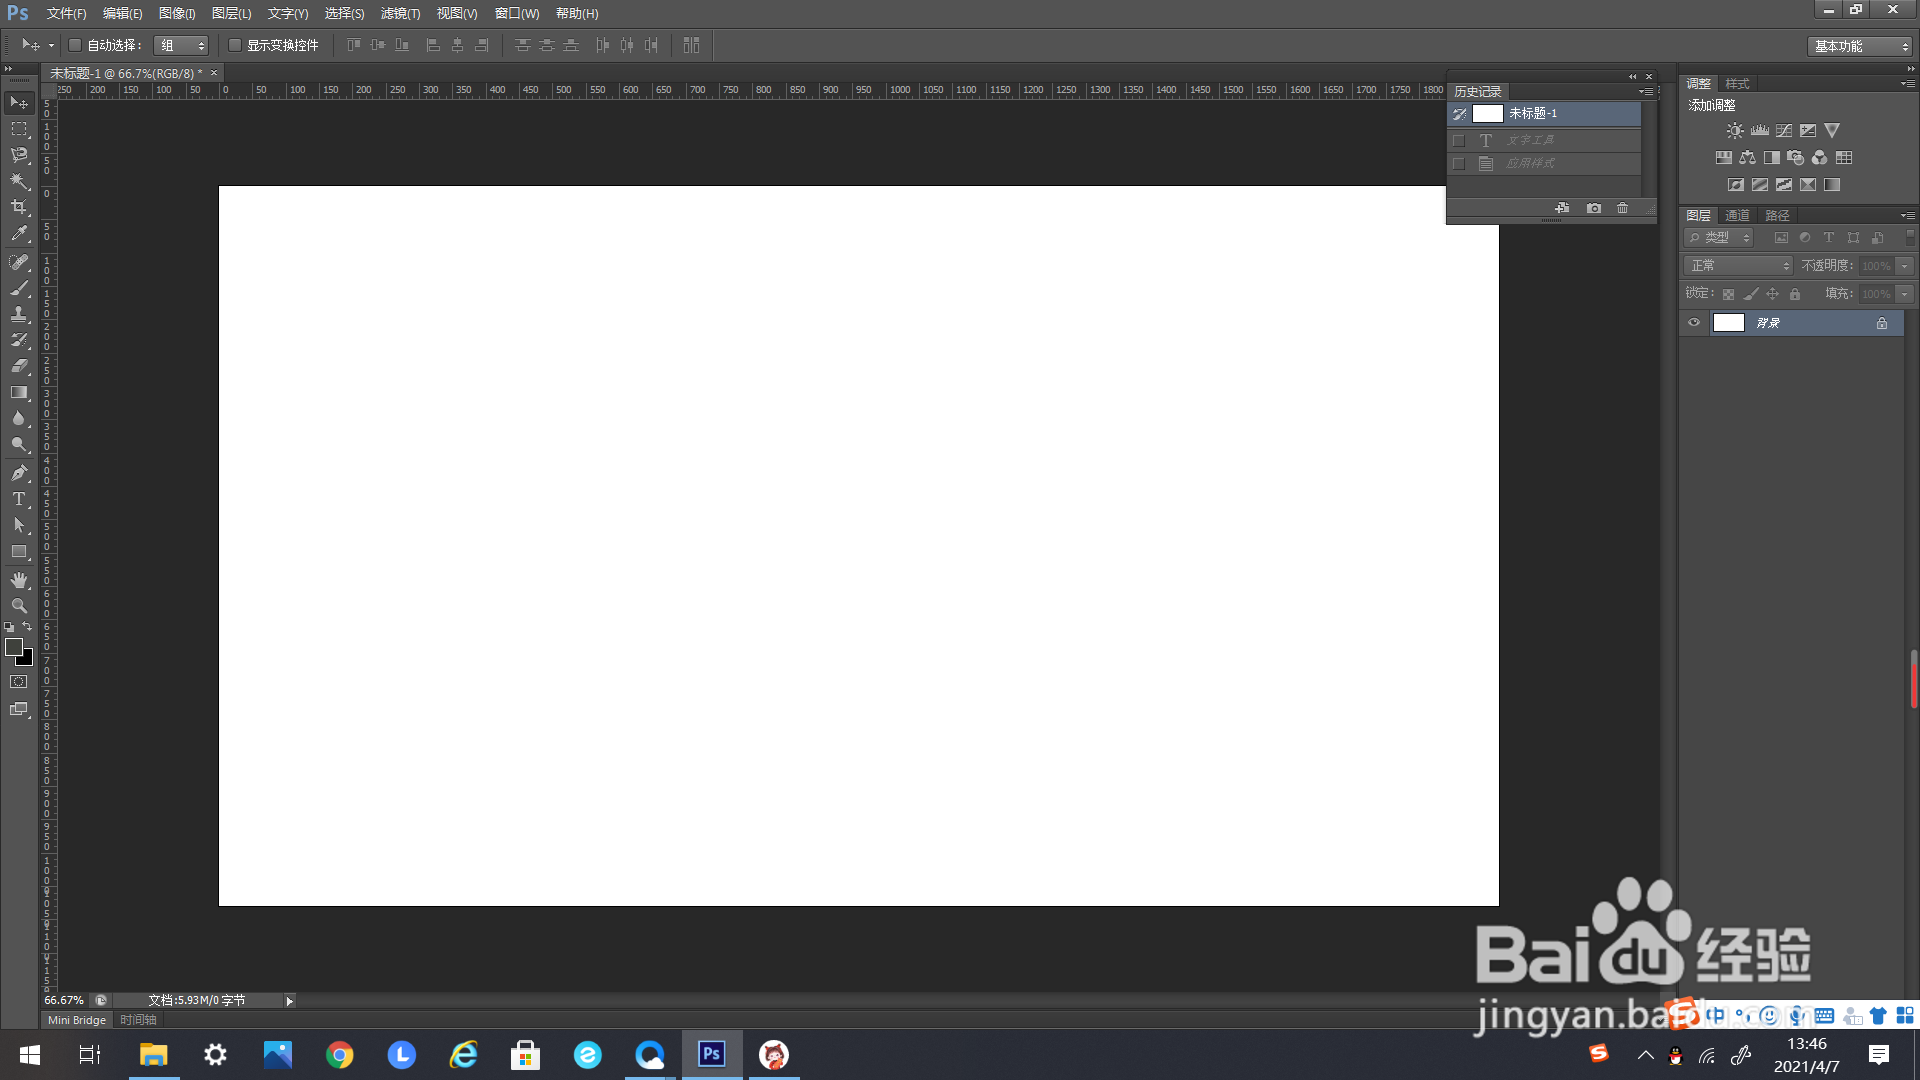Open the 正常 blend mode dropdown
The image size is (1920, 1080).
click(1738, 265)
